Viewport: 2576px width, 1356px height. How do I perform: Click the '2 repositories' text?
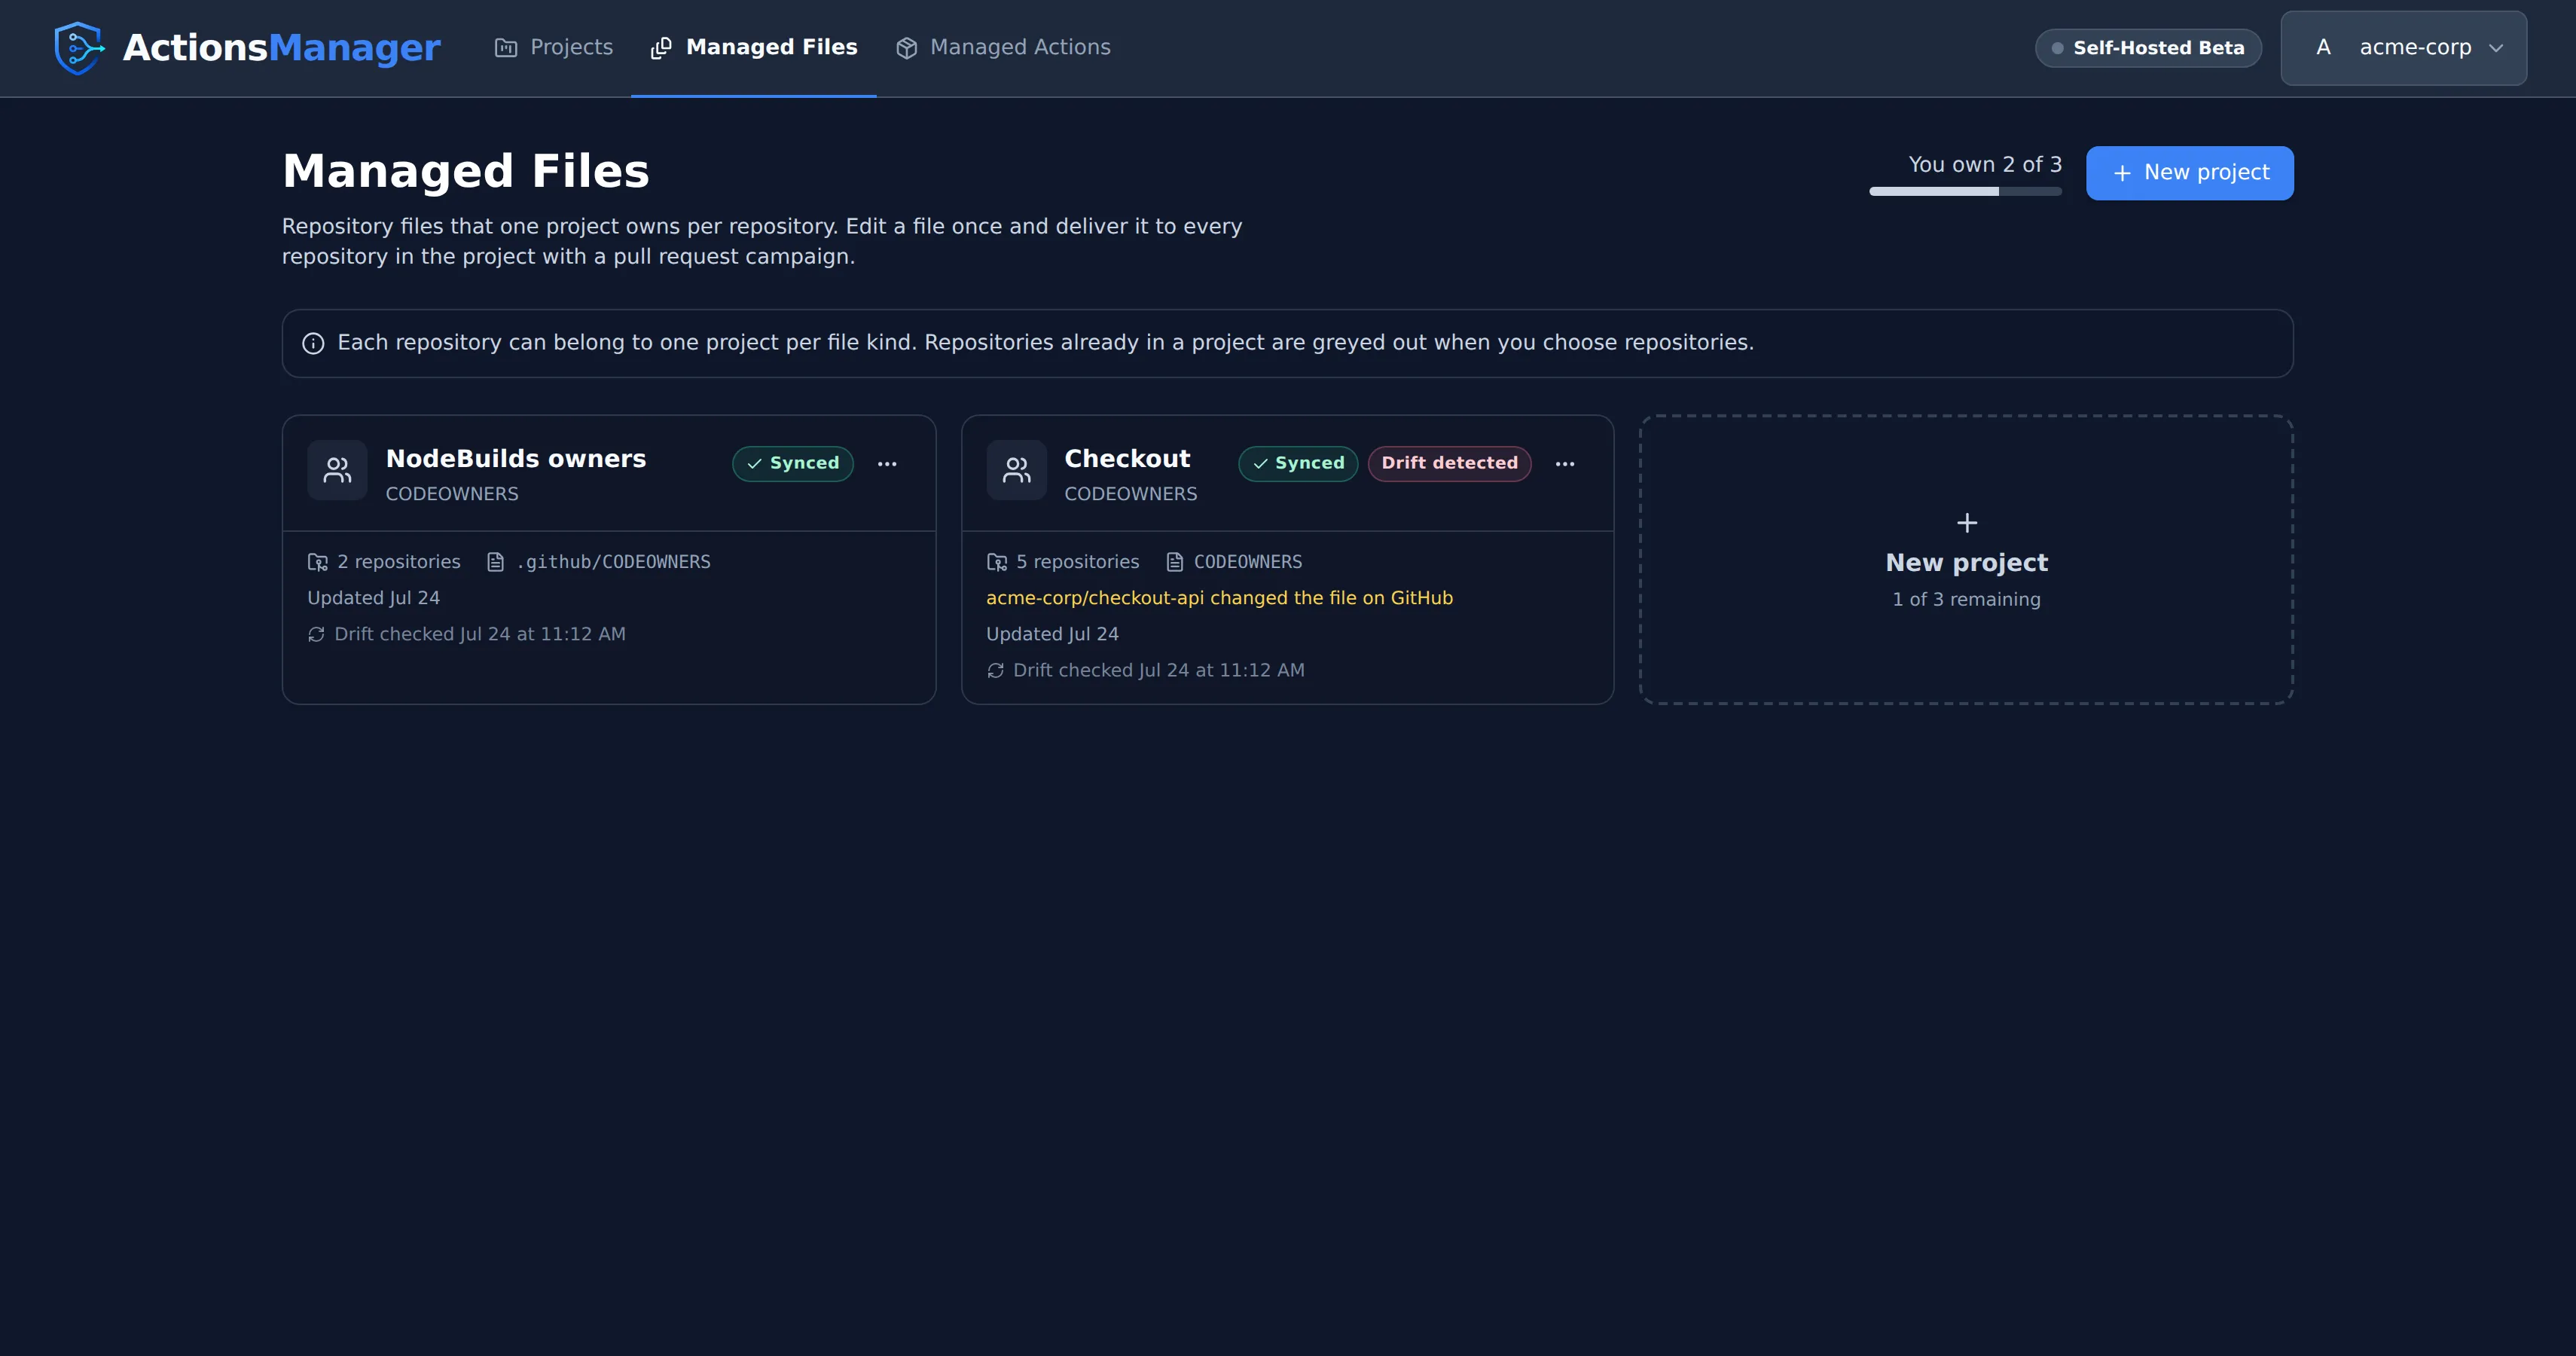click(x=399, y=562)
